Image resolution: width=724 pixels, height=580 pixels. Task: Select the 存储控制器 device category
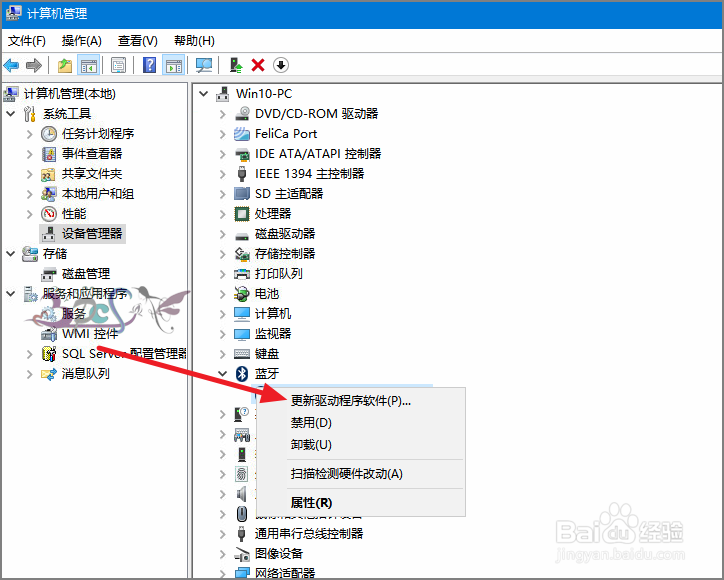point(285,254)
